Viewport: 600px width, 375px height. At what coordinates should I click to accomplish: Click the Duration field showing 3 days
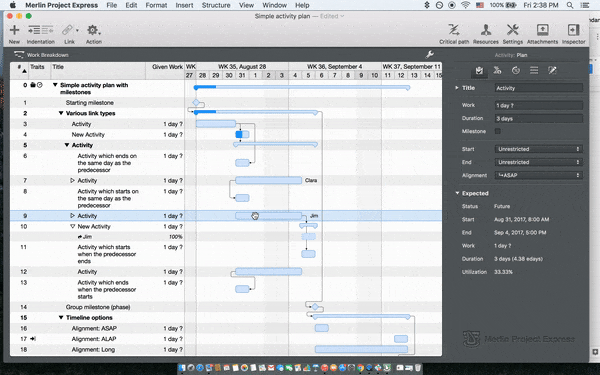tap(539, 118)
